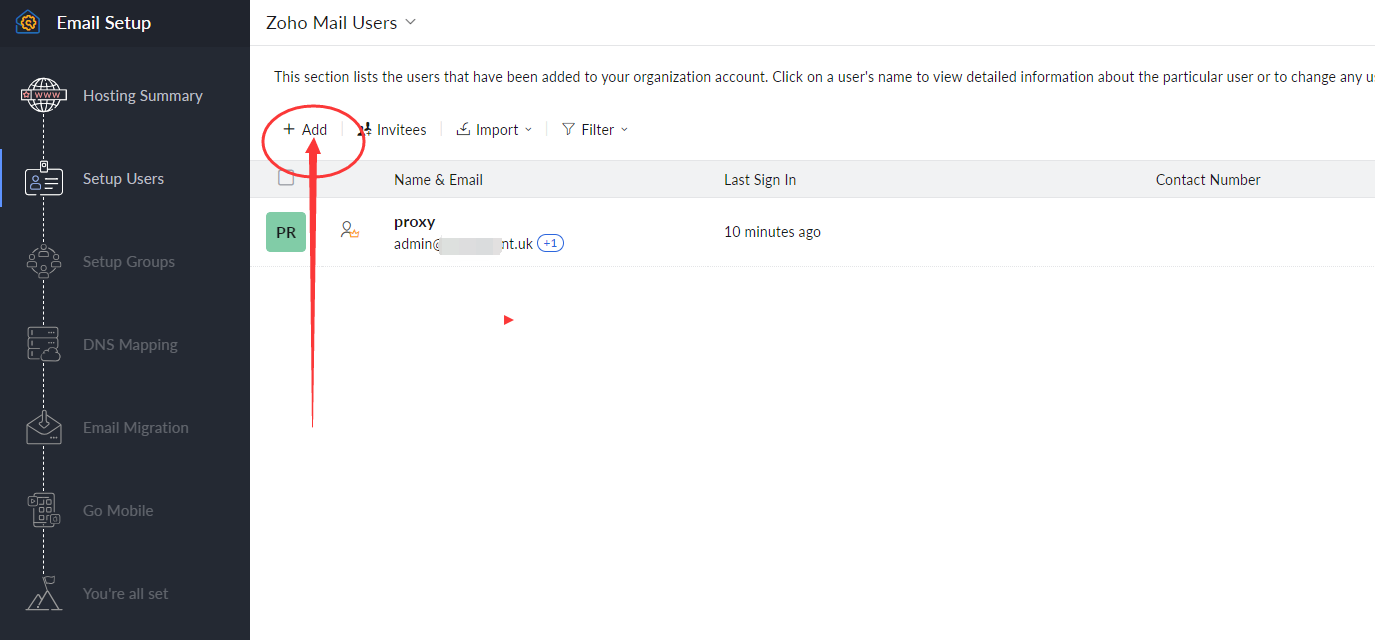Open the Email Migration step label
The width and height of the screenshot is (1375, 640).
(x=136, y=428)
